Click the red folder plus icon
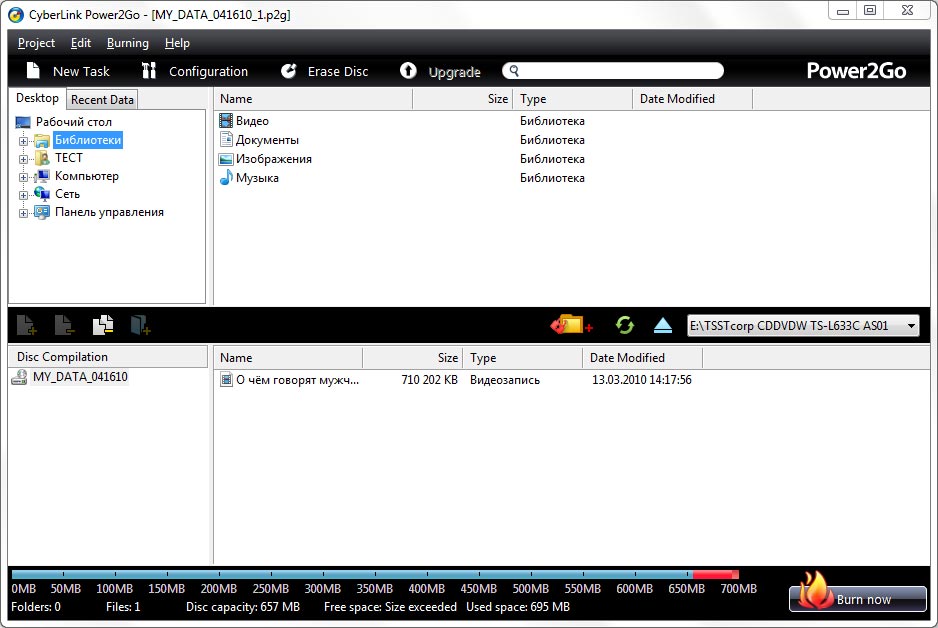 click(x=571, y=325)
